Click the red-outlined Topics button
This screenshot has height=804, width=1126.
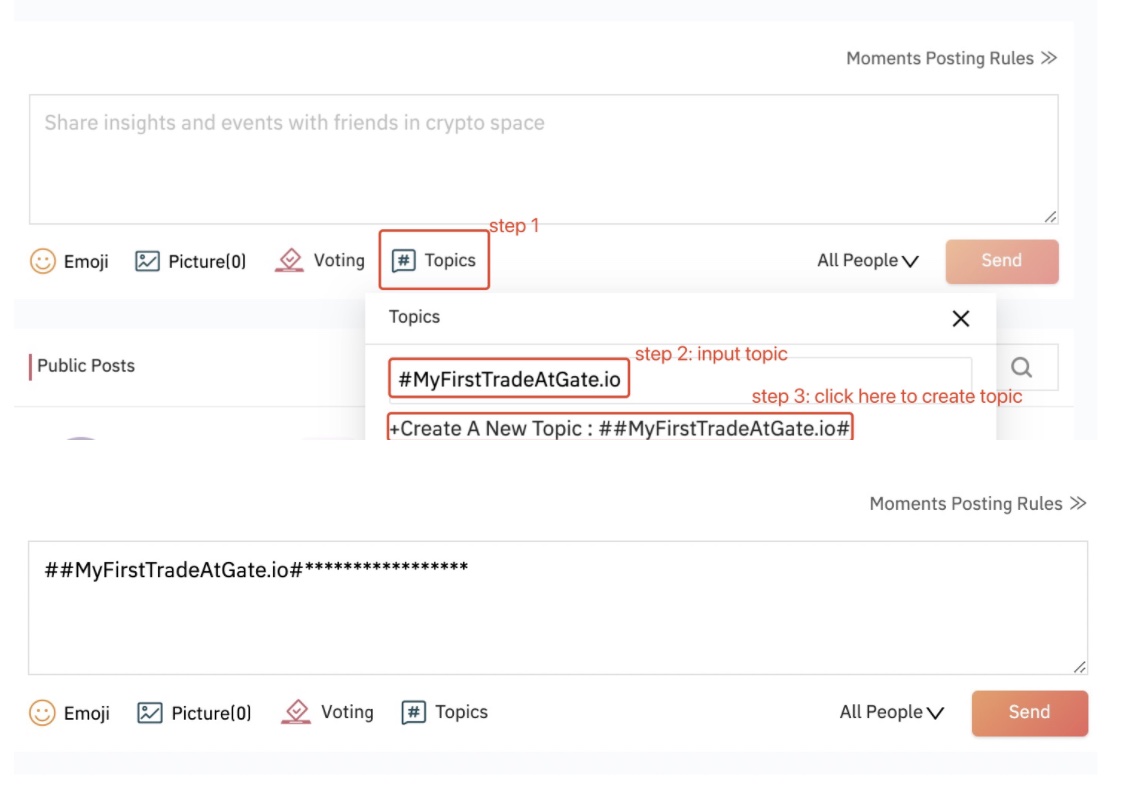point(434,261)
